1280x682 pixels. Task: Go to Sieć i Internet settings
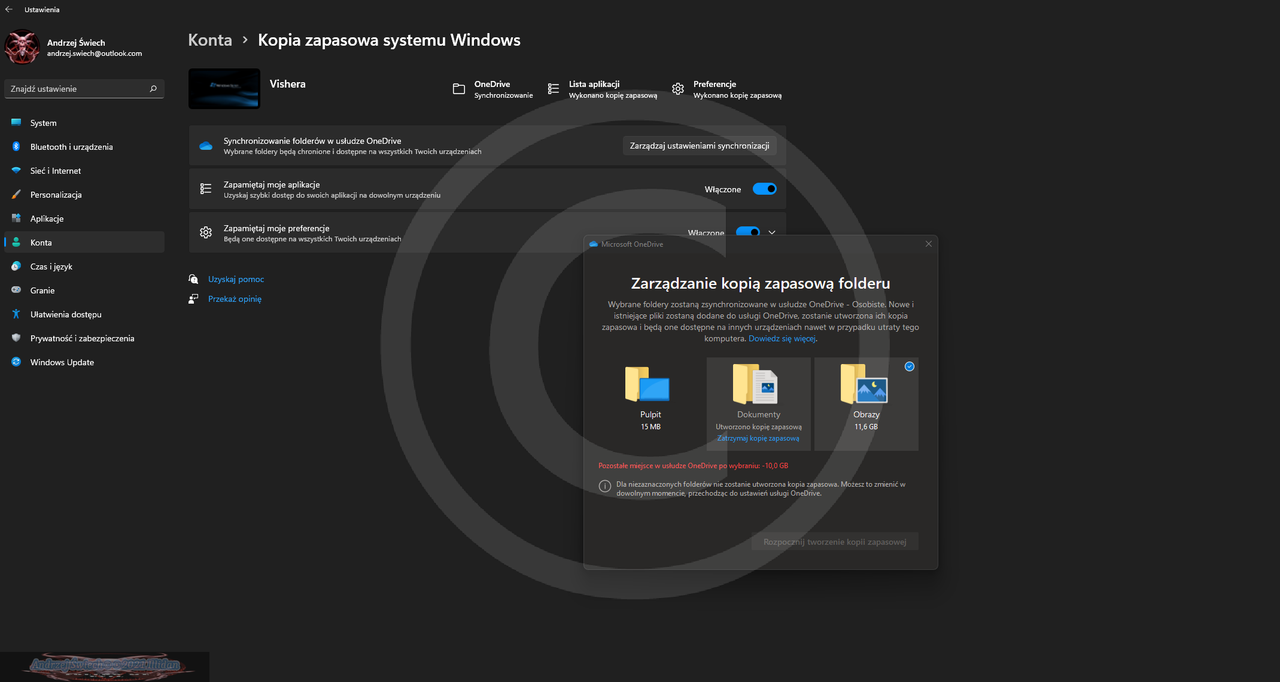[x=84, y=171]
